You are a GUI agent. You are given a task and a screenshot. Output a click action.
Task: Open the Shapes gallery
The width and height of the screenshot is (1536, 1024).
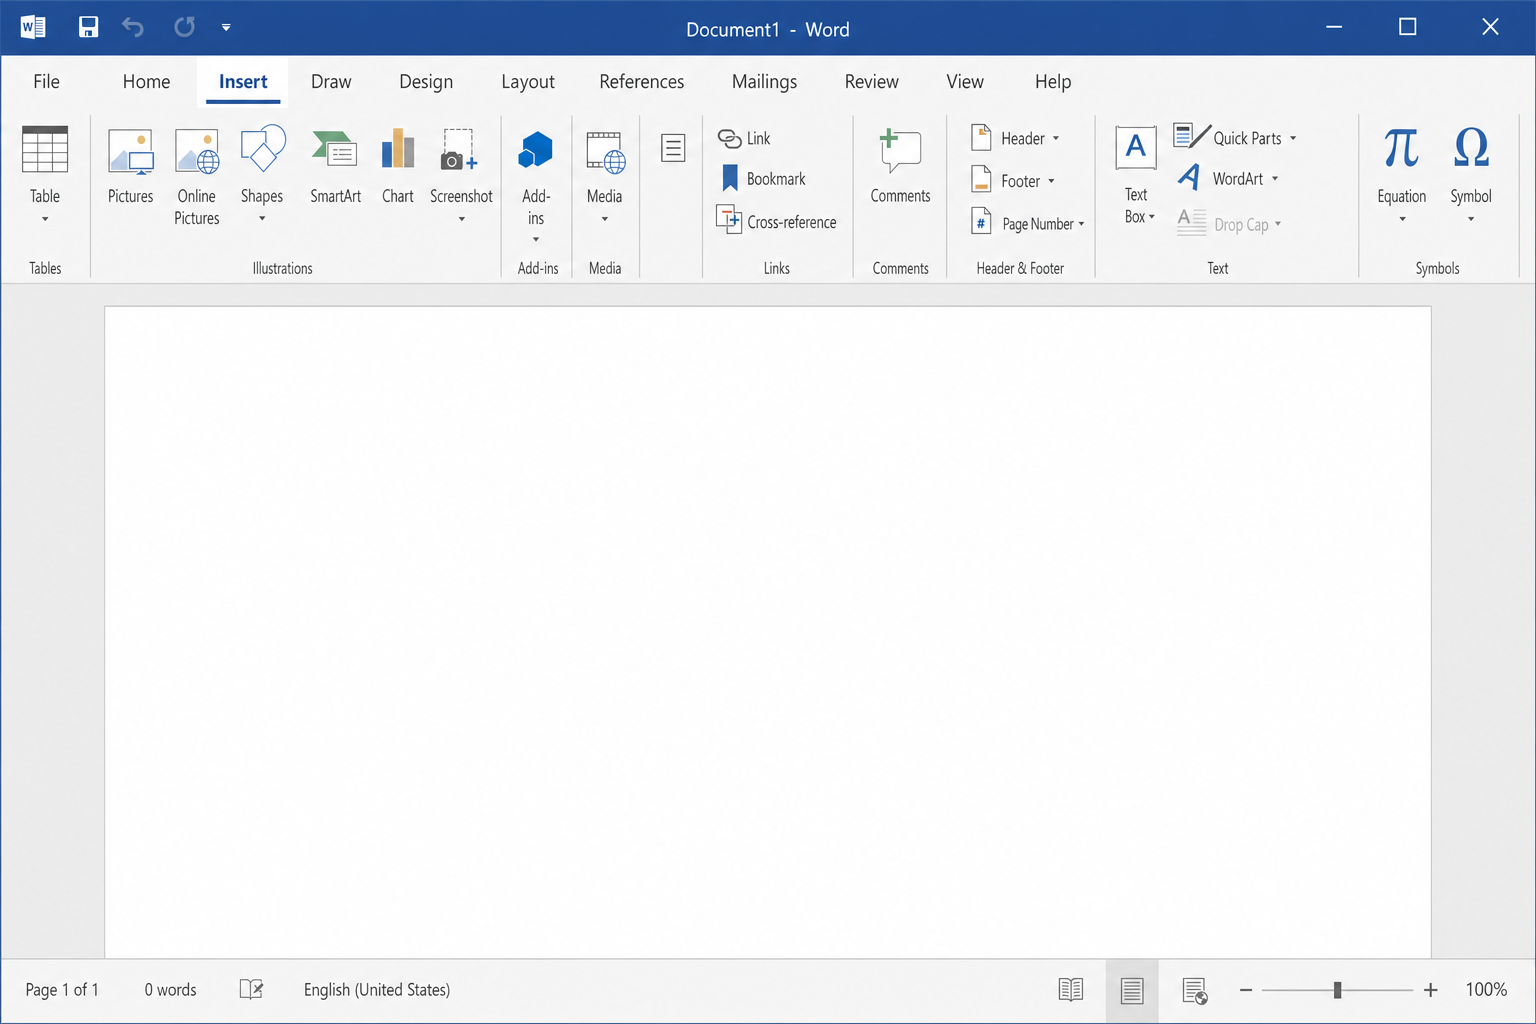(x=262, y=175)
